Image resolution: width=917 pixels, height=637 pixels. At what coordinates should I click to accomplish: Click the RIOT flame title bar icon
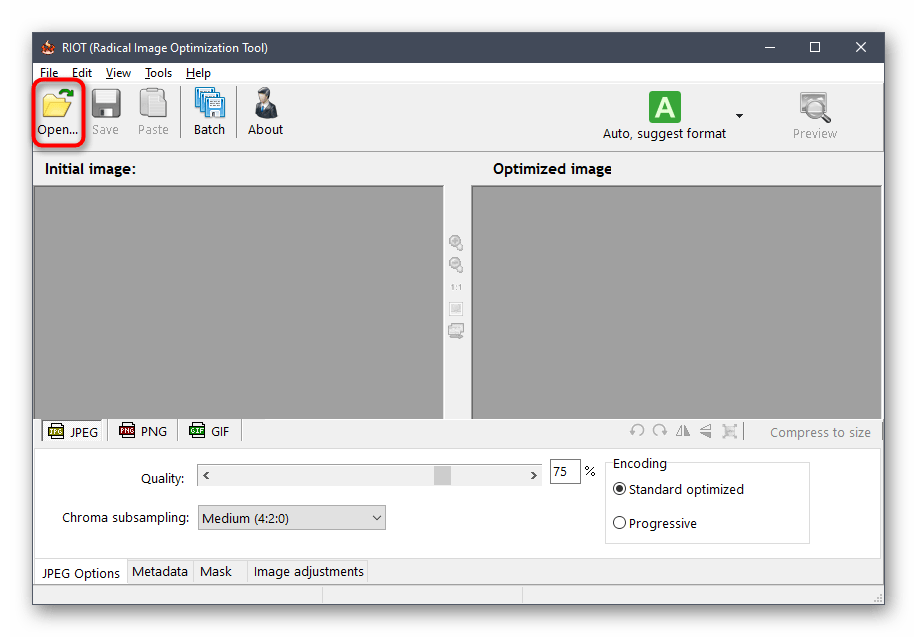click(48, 47)
